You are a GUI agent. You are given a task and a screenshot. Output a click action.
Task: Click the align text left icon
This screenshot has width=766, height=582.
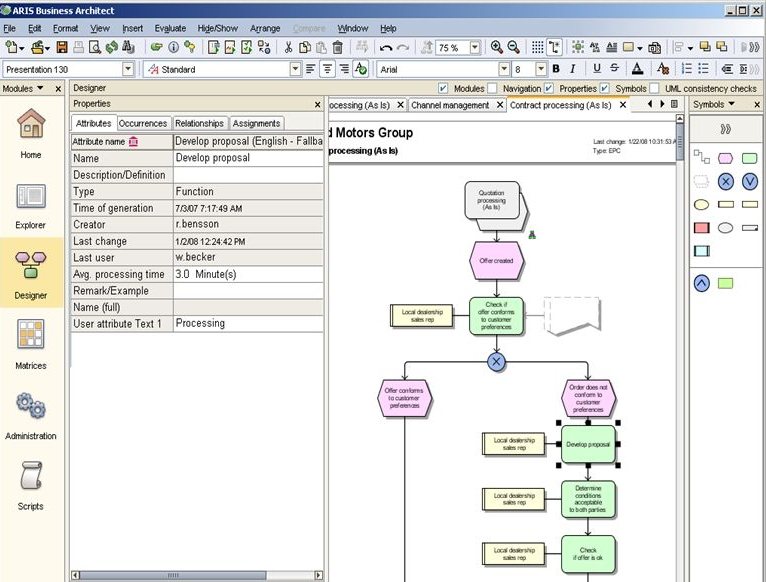(310, 69)
